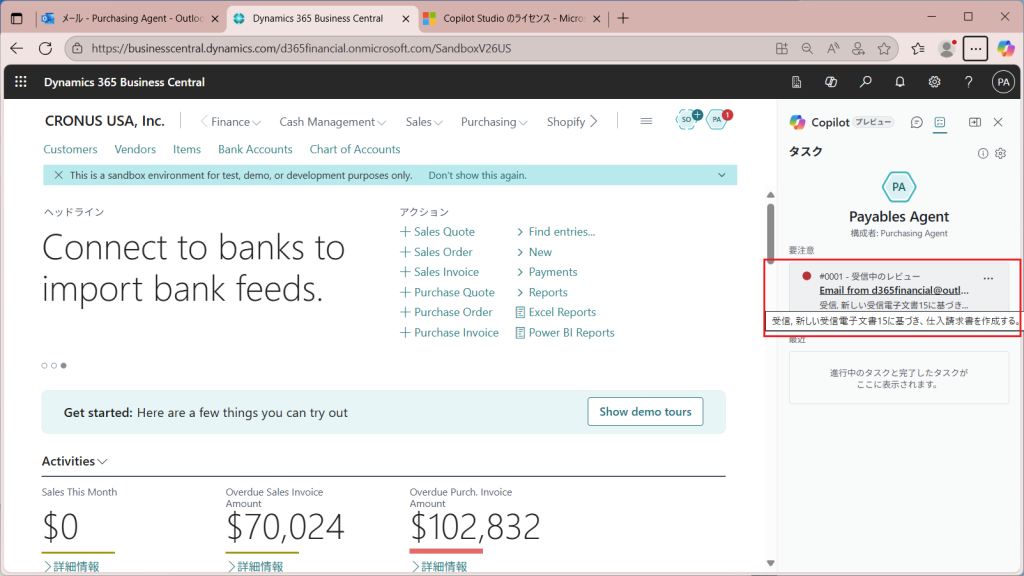The height and width of the screenshot is (576, 1024).
Task: Open Power BI Reports
Action: [565, 332]
